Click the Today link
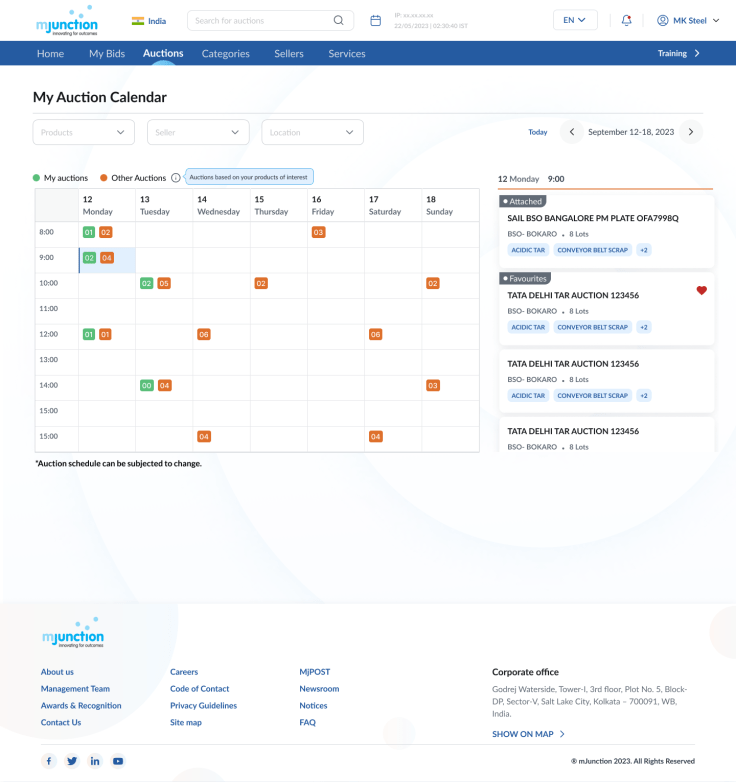 pyautogui.click(x=537, y=132)
